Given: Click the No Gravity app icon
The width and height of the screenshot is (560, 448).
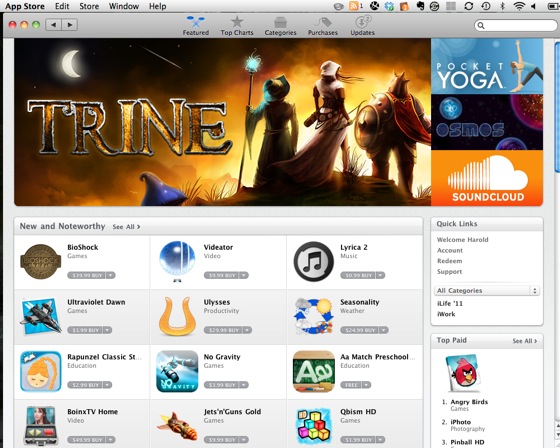Looking at the screenshot, I should [x=177, y=371].
